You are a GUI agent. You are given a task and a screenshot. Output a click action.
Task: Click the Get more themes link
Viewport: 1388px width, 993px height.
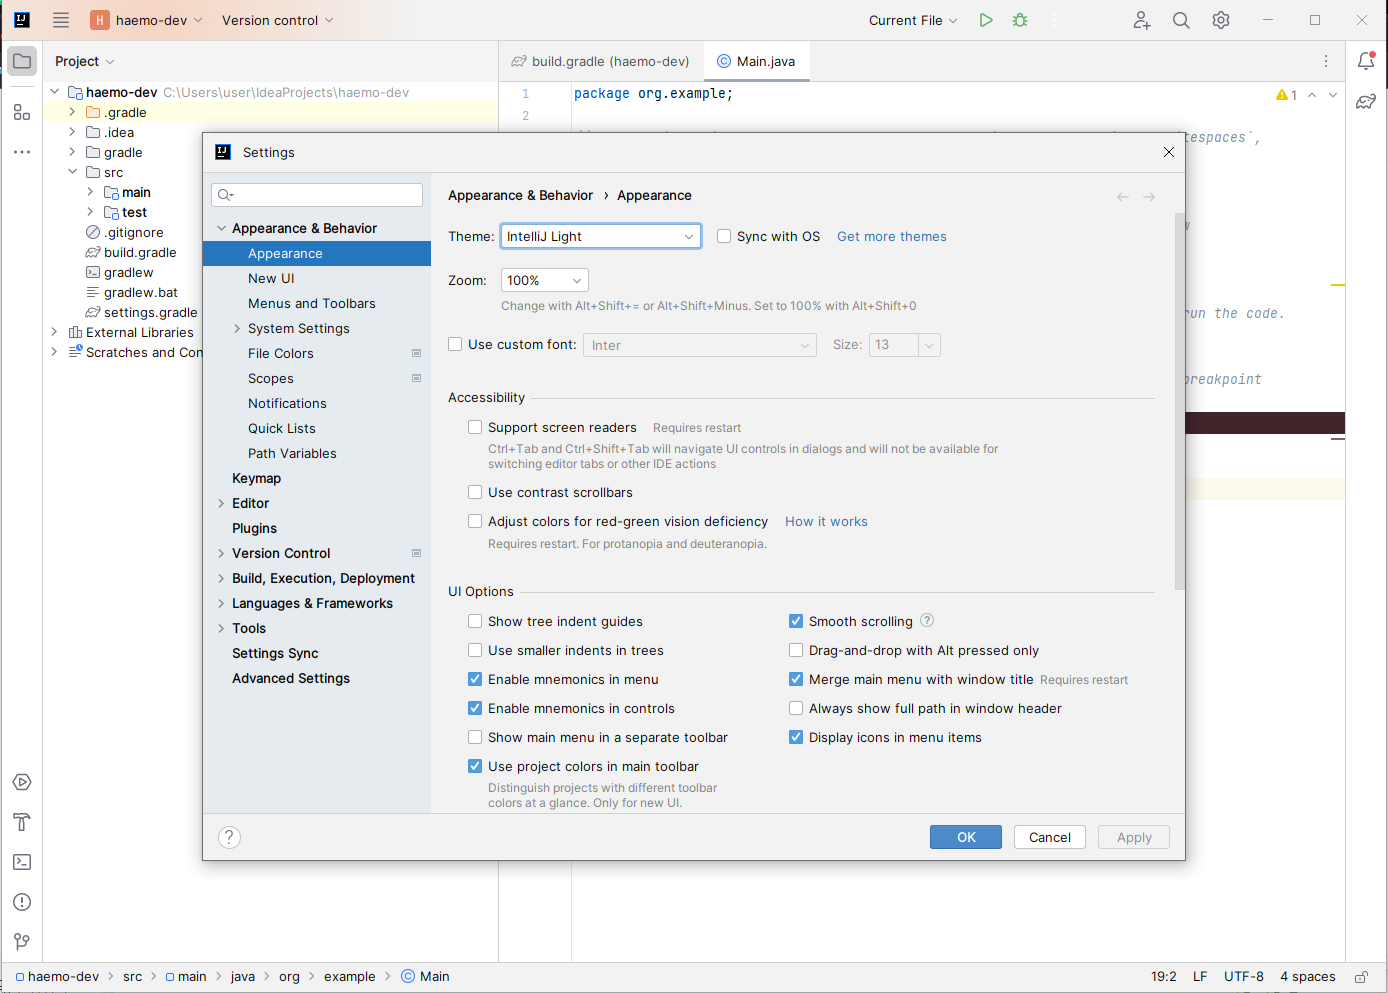click(x=892, y=236)
